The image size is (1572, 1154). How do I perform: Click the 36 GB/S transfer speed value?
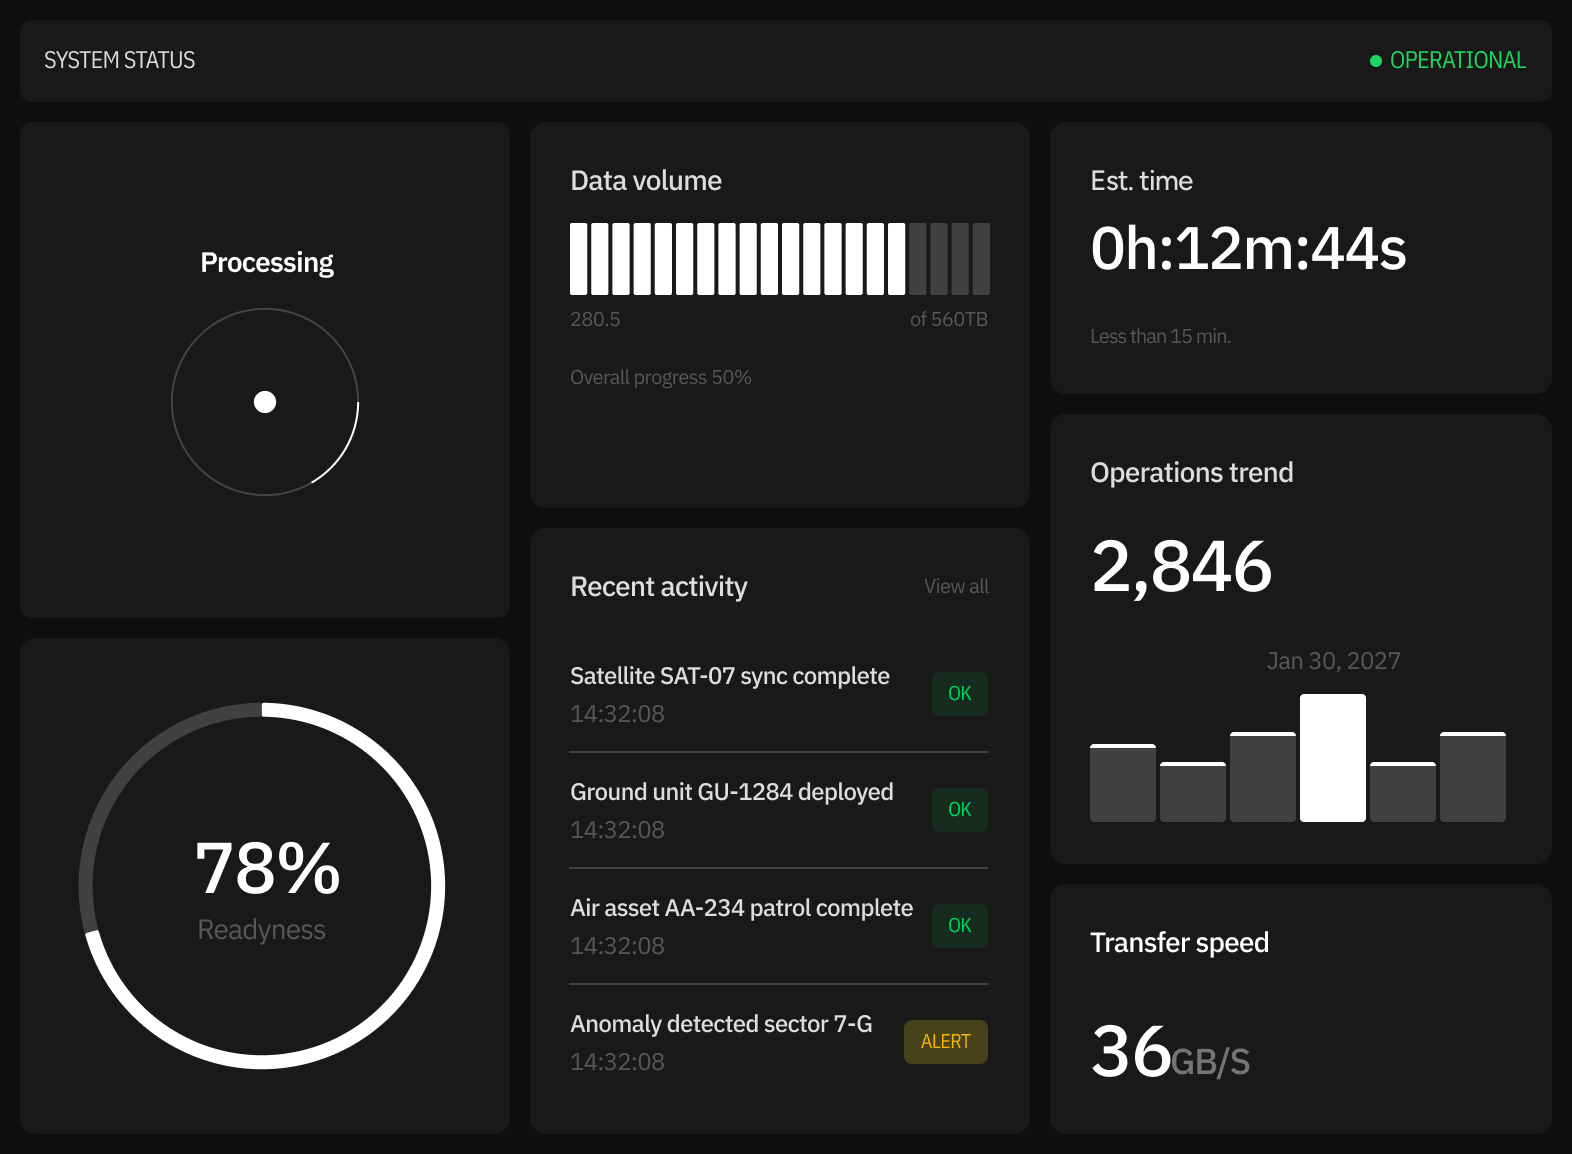pyautogui.click(x=1170, y=1052)
